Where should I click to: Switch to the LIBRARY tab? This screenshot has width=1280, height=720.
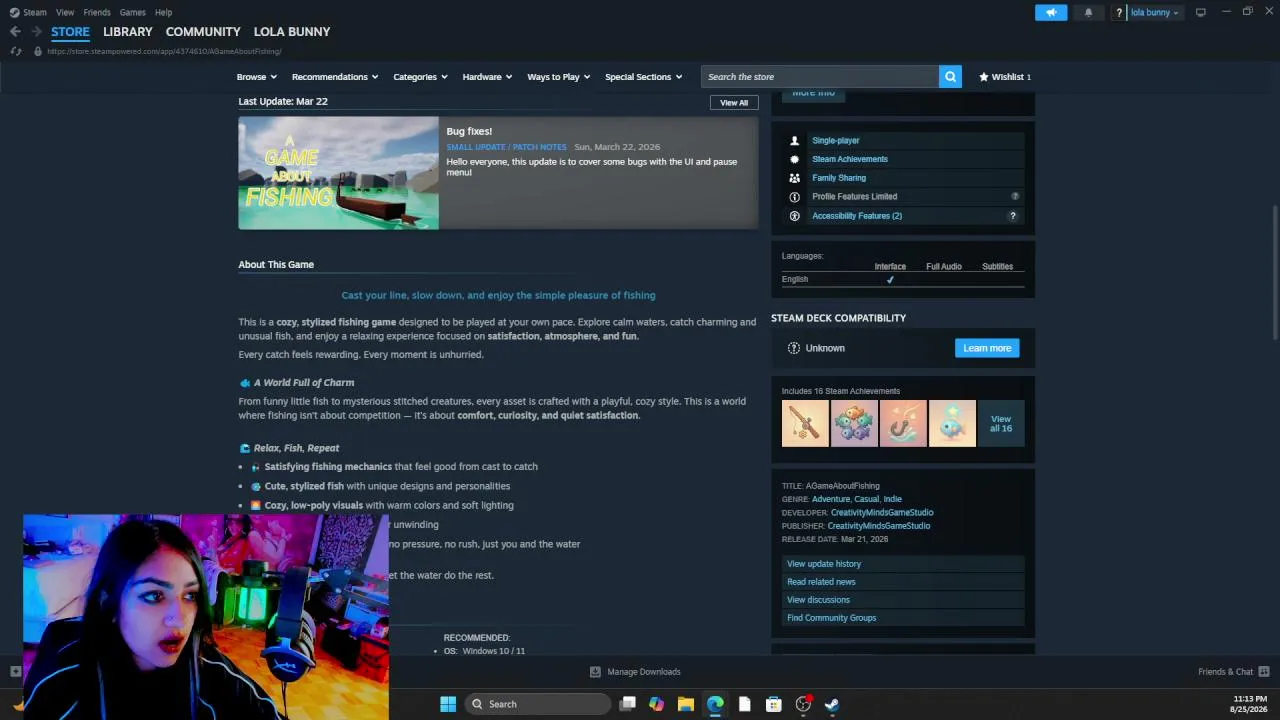[128, 32]
